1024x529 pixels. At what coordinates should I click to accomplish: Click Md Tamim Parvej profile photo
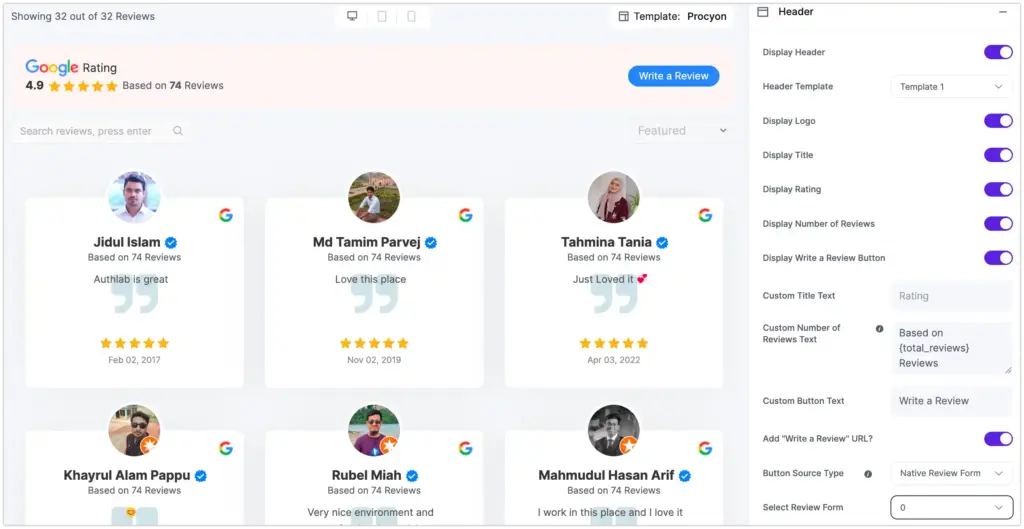pos(374,197)
